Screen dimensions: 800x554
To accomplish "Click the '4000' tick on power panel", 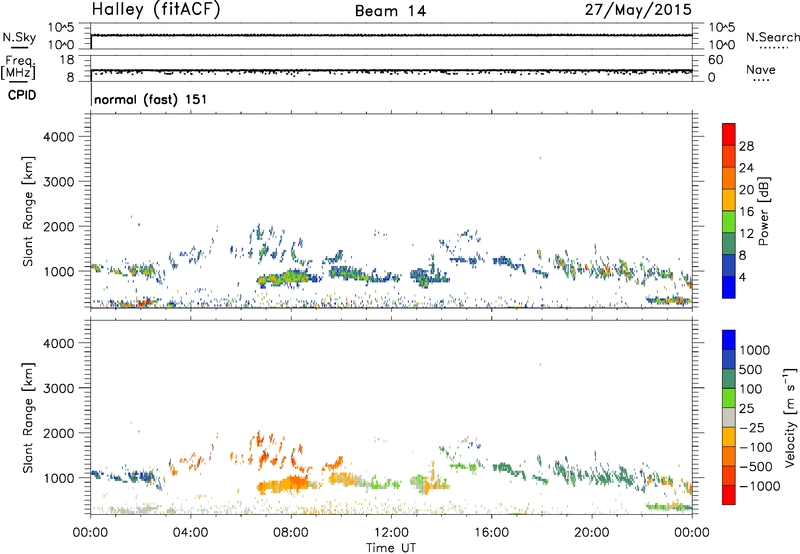I will pyautogui.click(x=59, y=137).
